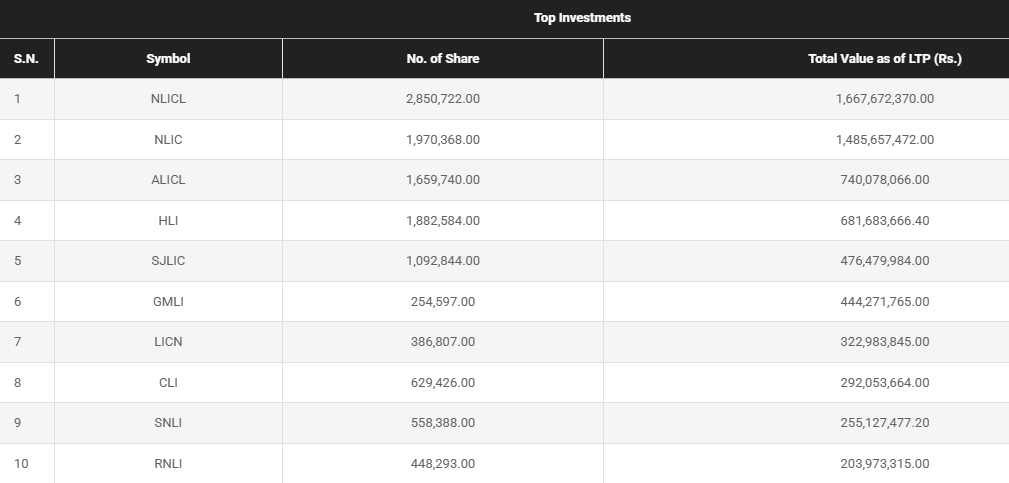Select the NLICL symbol cell
The height and width of the screenshot is (483, 1009).
(x=168, y=99)
